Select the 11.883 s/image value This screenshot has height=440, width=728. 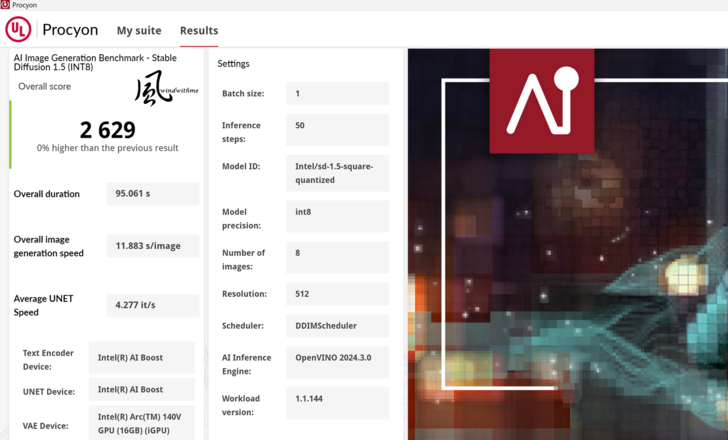click(153, 246)
